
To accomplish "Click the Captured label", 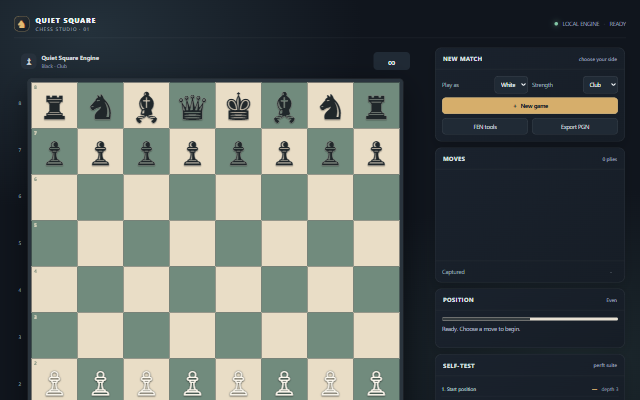I will click(453, 272).
